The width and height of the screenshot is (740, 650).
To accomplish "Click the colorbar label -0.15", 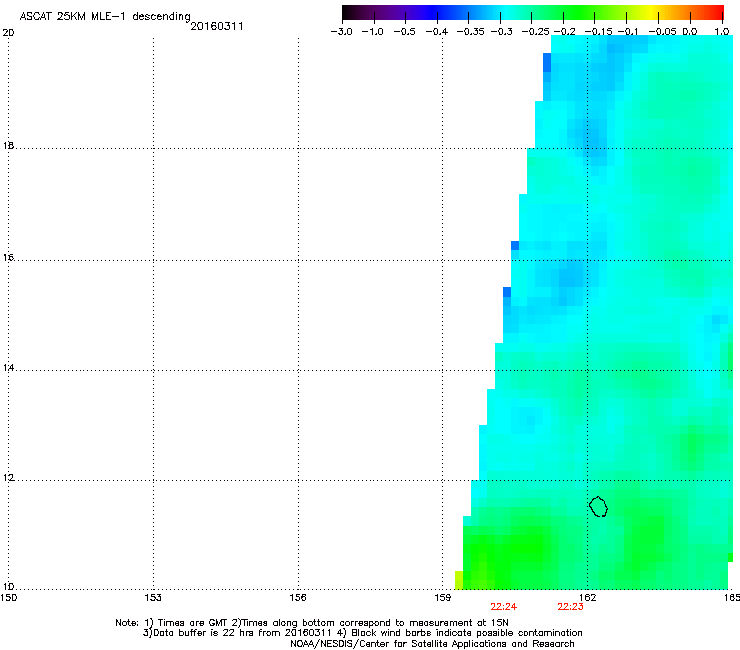I will tap(598, 32).
